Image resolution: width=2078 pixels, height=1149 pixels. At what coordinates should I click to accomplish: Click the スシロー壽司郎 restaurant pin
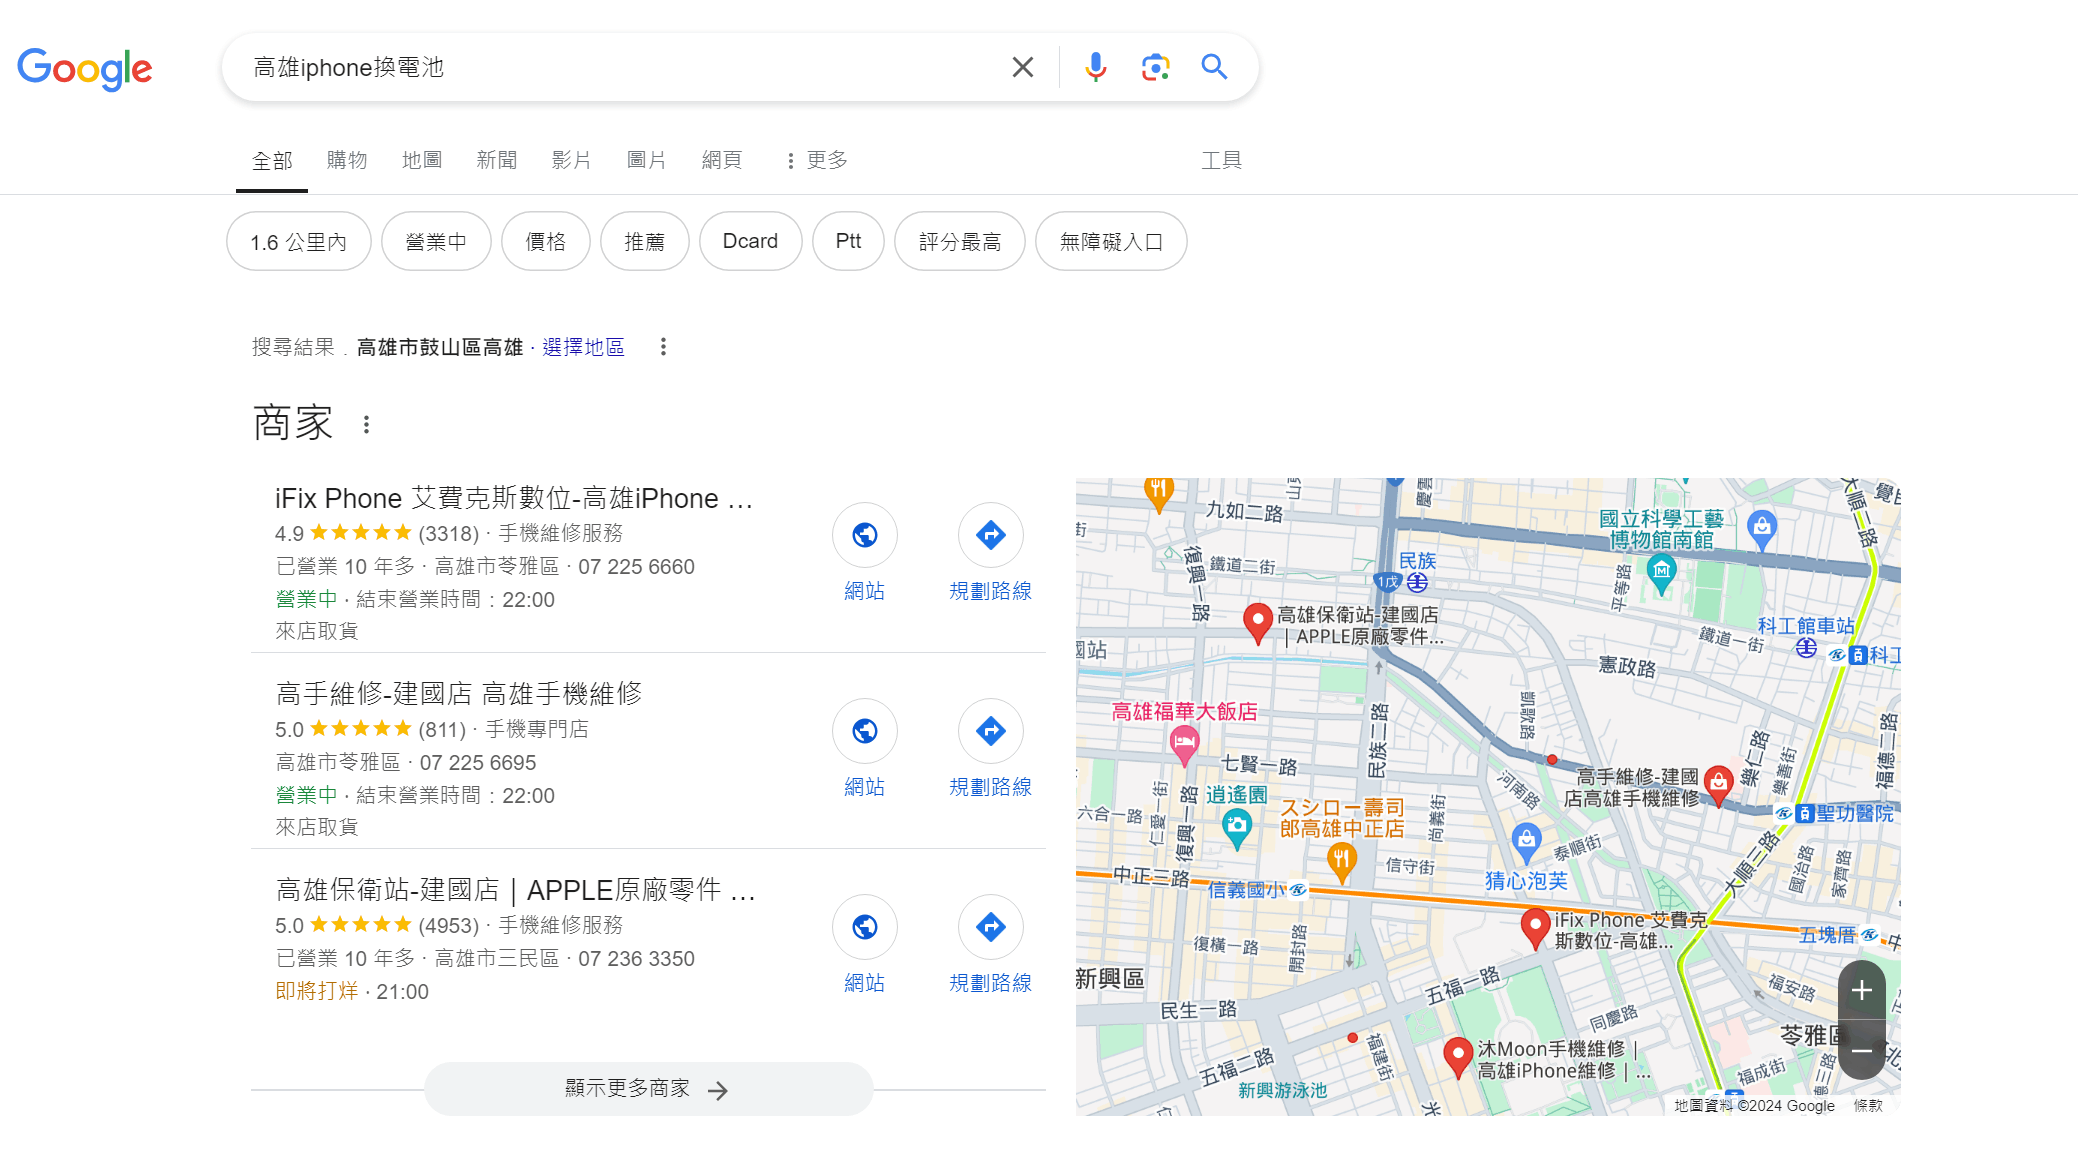pyautogui.click(x=1341, y=861)
